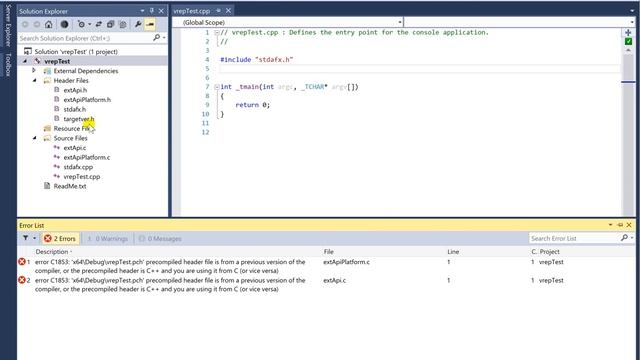Open the Solution Explorer search options dropdown arrow
This screenshot has width=640, height=360.
point(164,38)
